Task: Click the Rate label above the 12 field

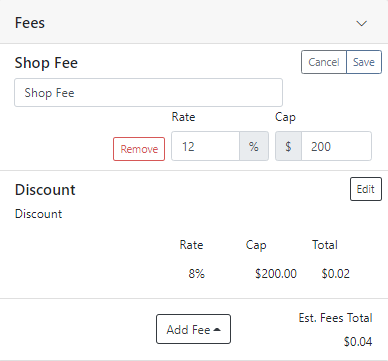Action: click(183, 117)
